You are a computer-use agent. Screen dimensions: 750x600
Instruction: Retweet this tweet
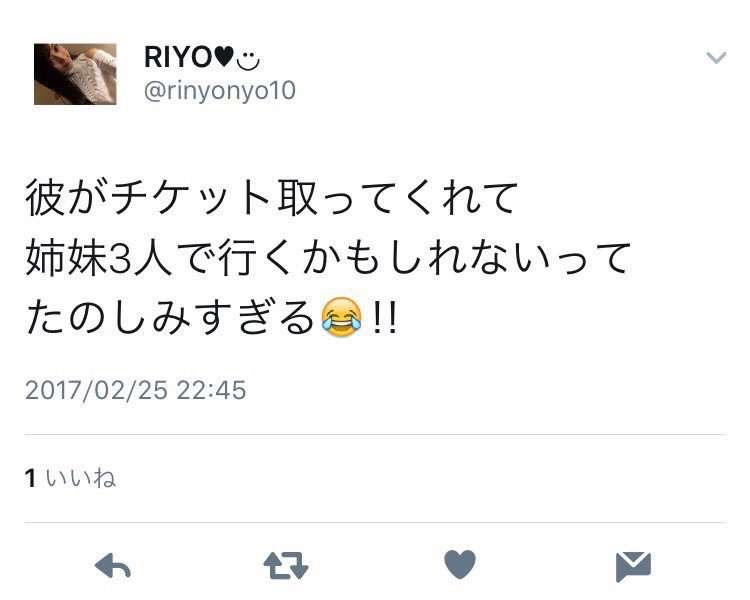(286, 566)
